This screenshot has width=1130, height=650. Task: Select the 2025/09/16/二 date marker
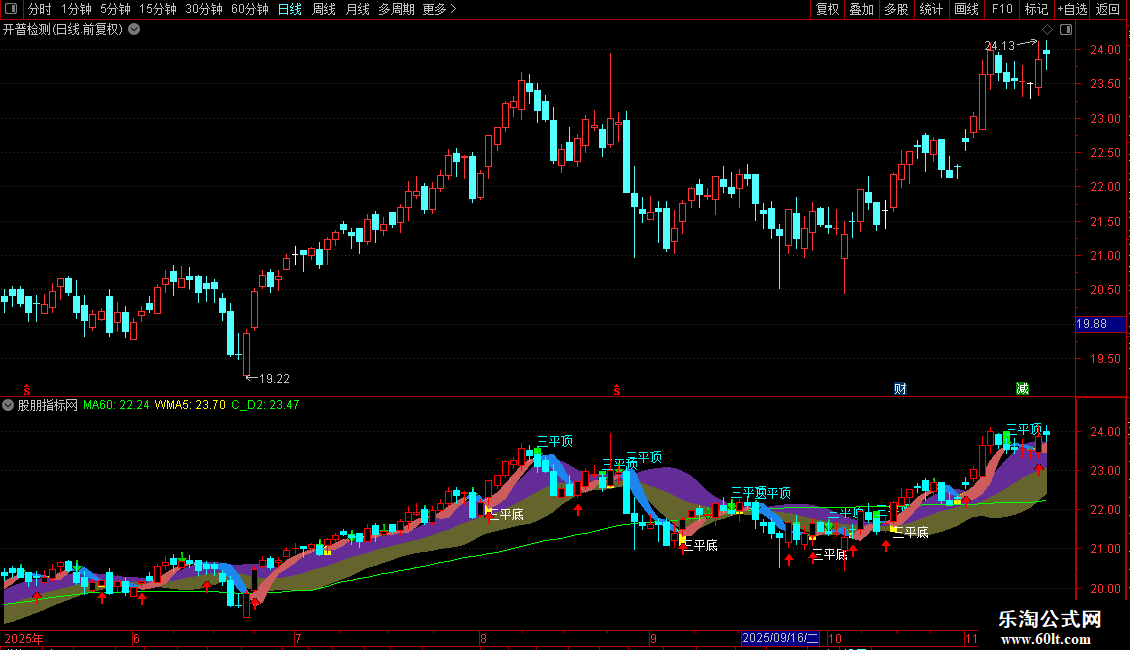(780, 638)
